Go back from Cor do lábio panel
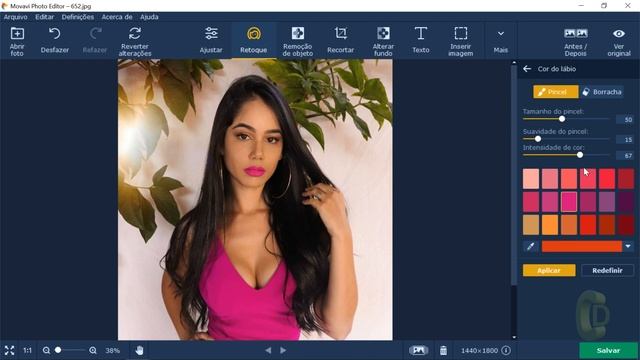This screenshot has width=640, height=360. [527, 69]
